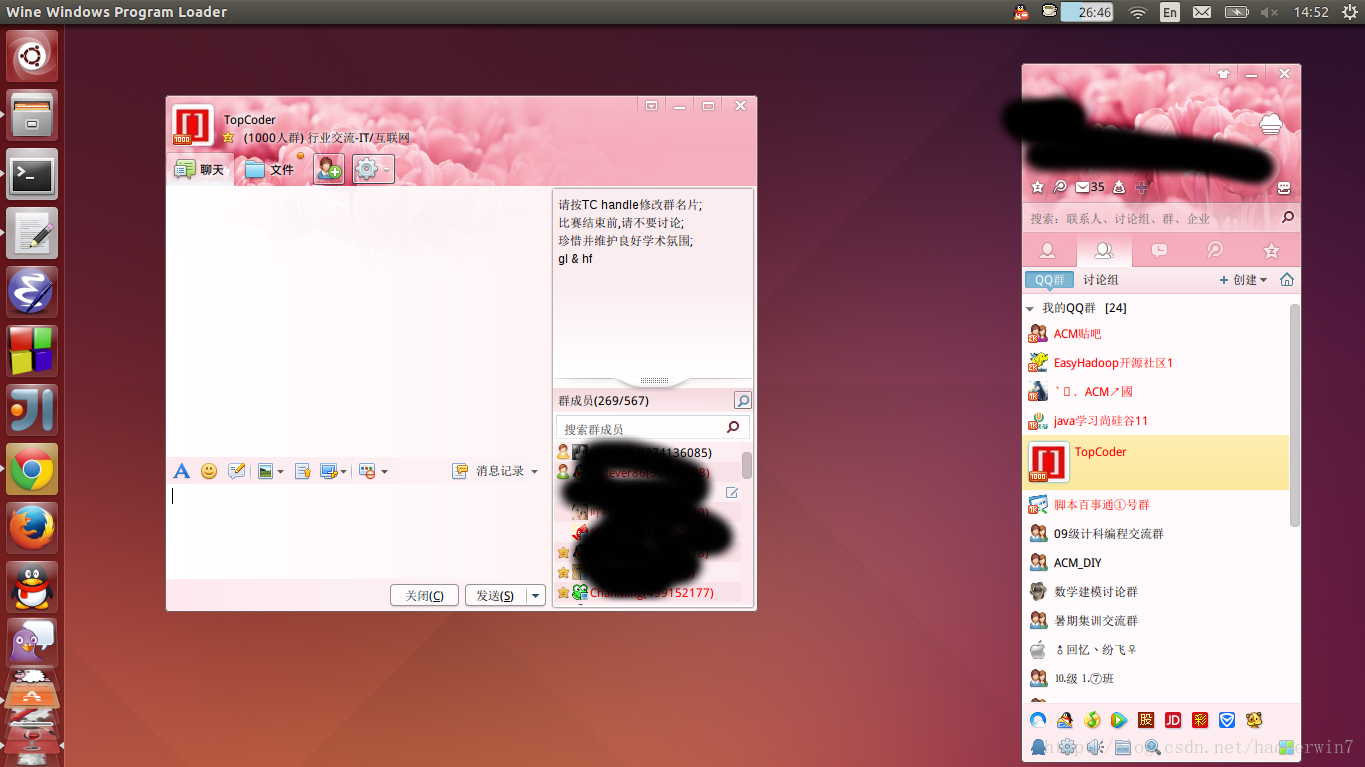Click the chat bubble with pencil icon

coord(237,471)
